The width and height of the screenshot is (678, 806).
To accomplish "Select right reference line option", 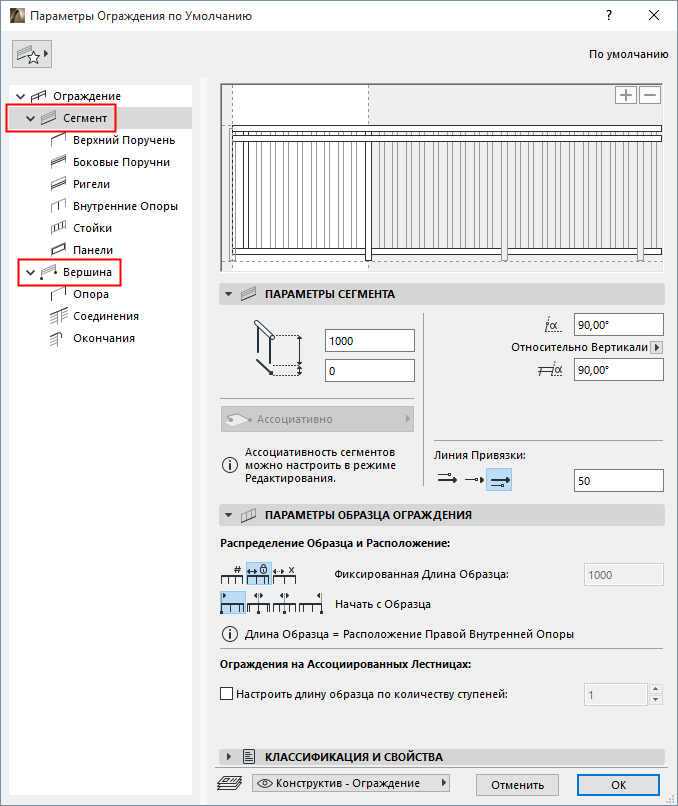I will (499, 480).
